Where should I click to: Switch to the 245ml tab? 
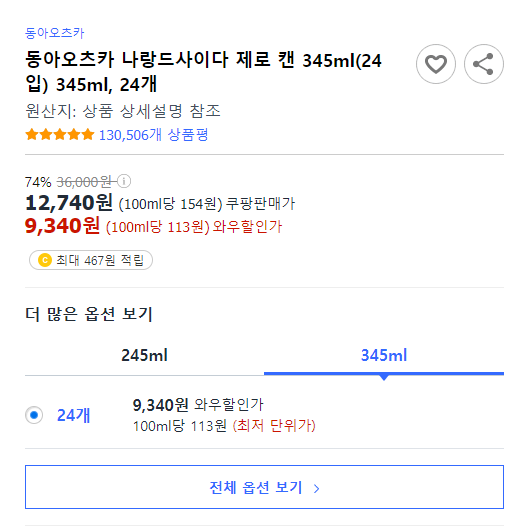[144, 355]
